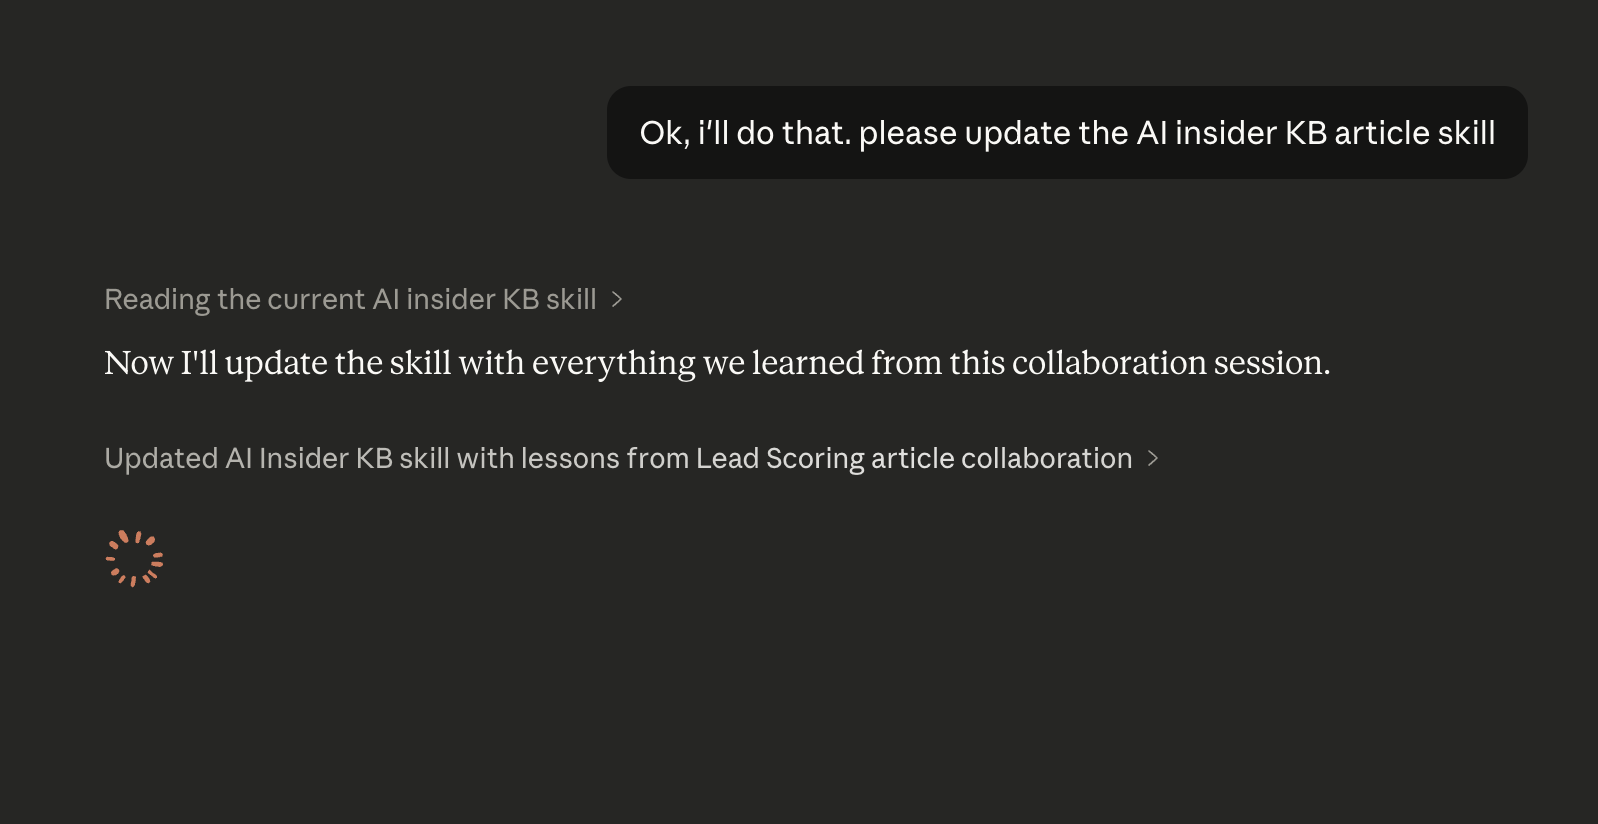Click the spinner below the updated skill step
This screenshot has height=824, width=1598.
point(133,558)
